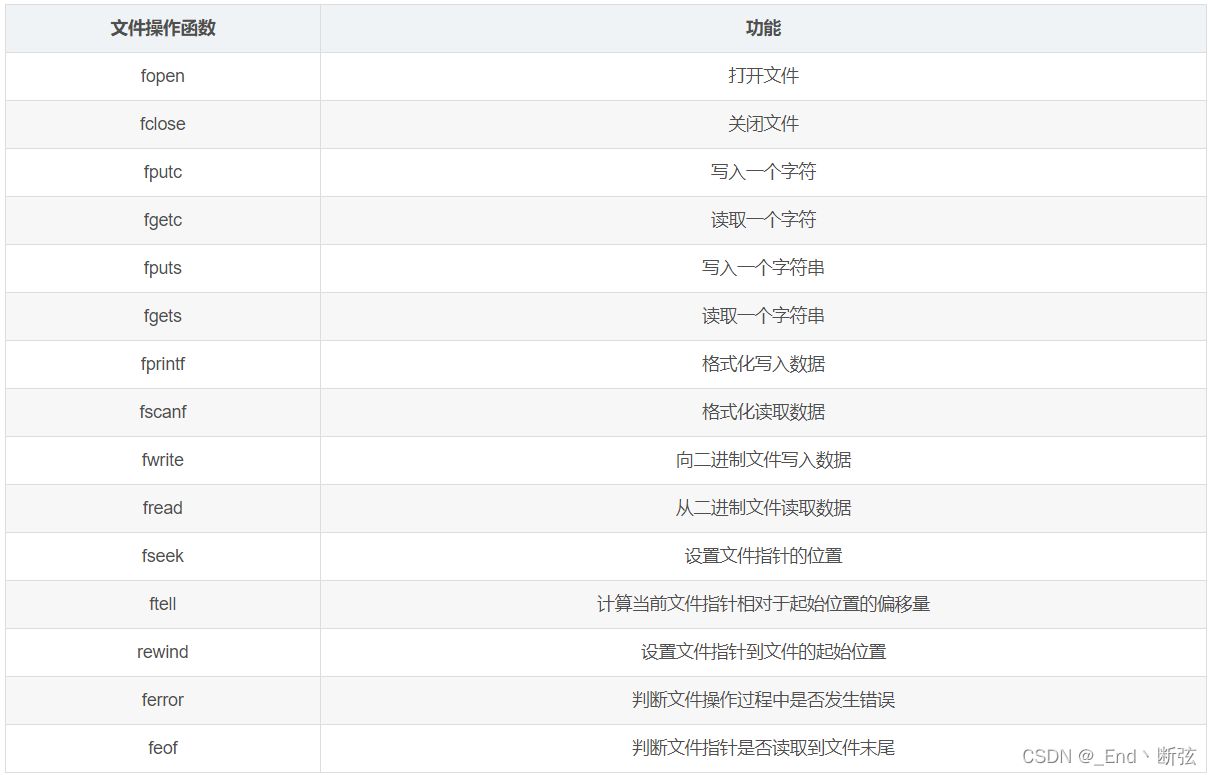
Task: Click the 关闭文件 description text
Action: [x=763, y=124]
